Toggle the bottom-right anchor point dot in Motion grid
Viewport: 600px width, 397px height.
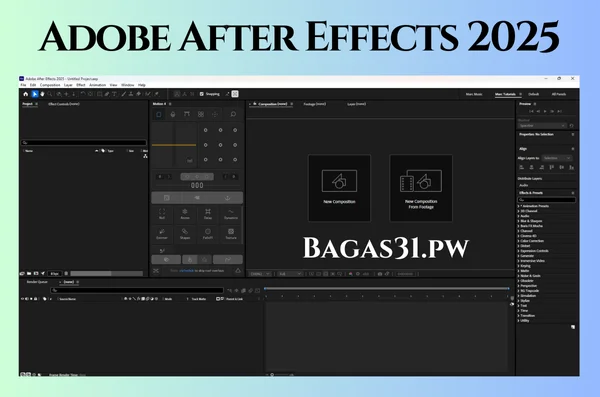point(235,160)
